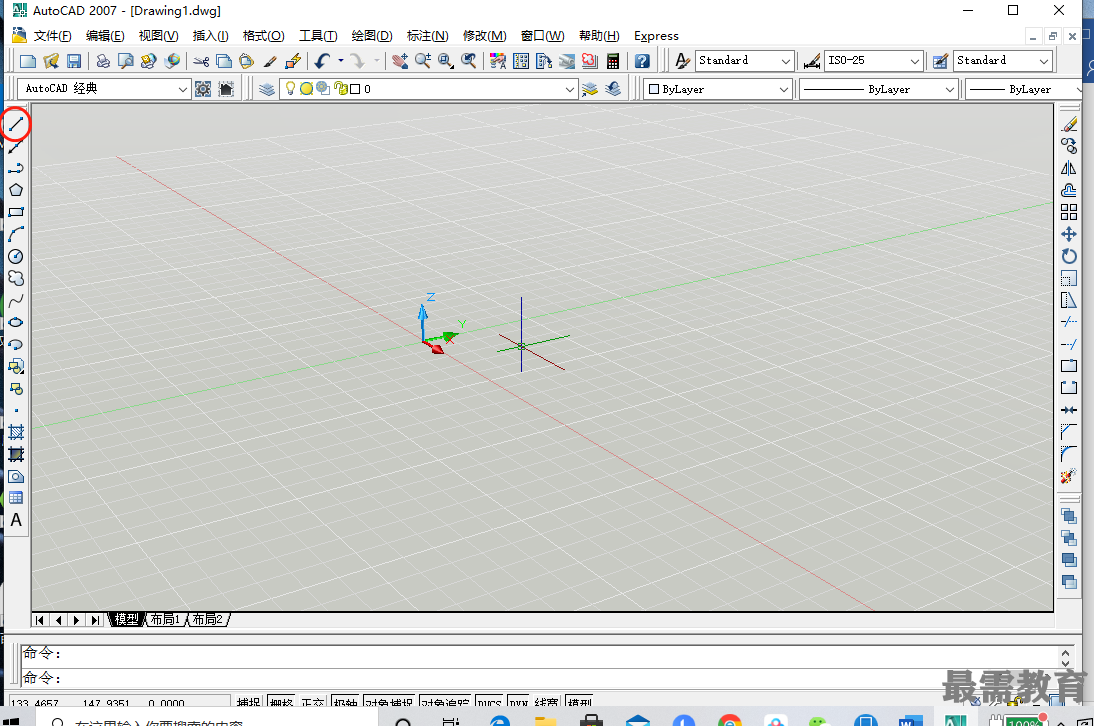
Task: Toggle 线宽 lineweight display in status bar
Action: [546, 702]
